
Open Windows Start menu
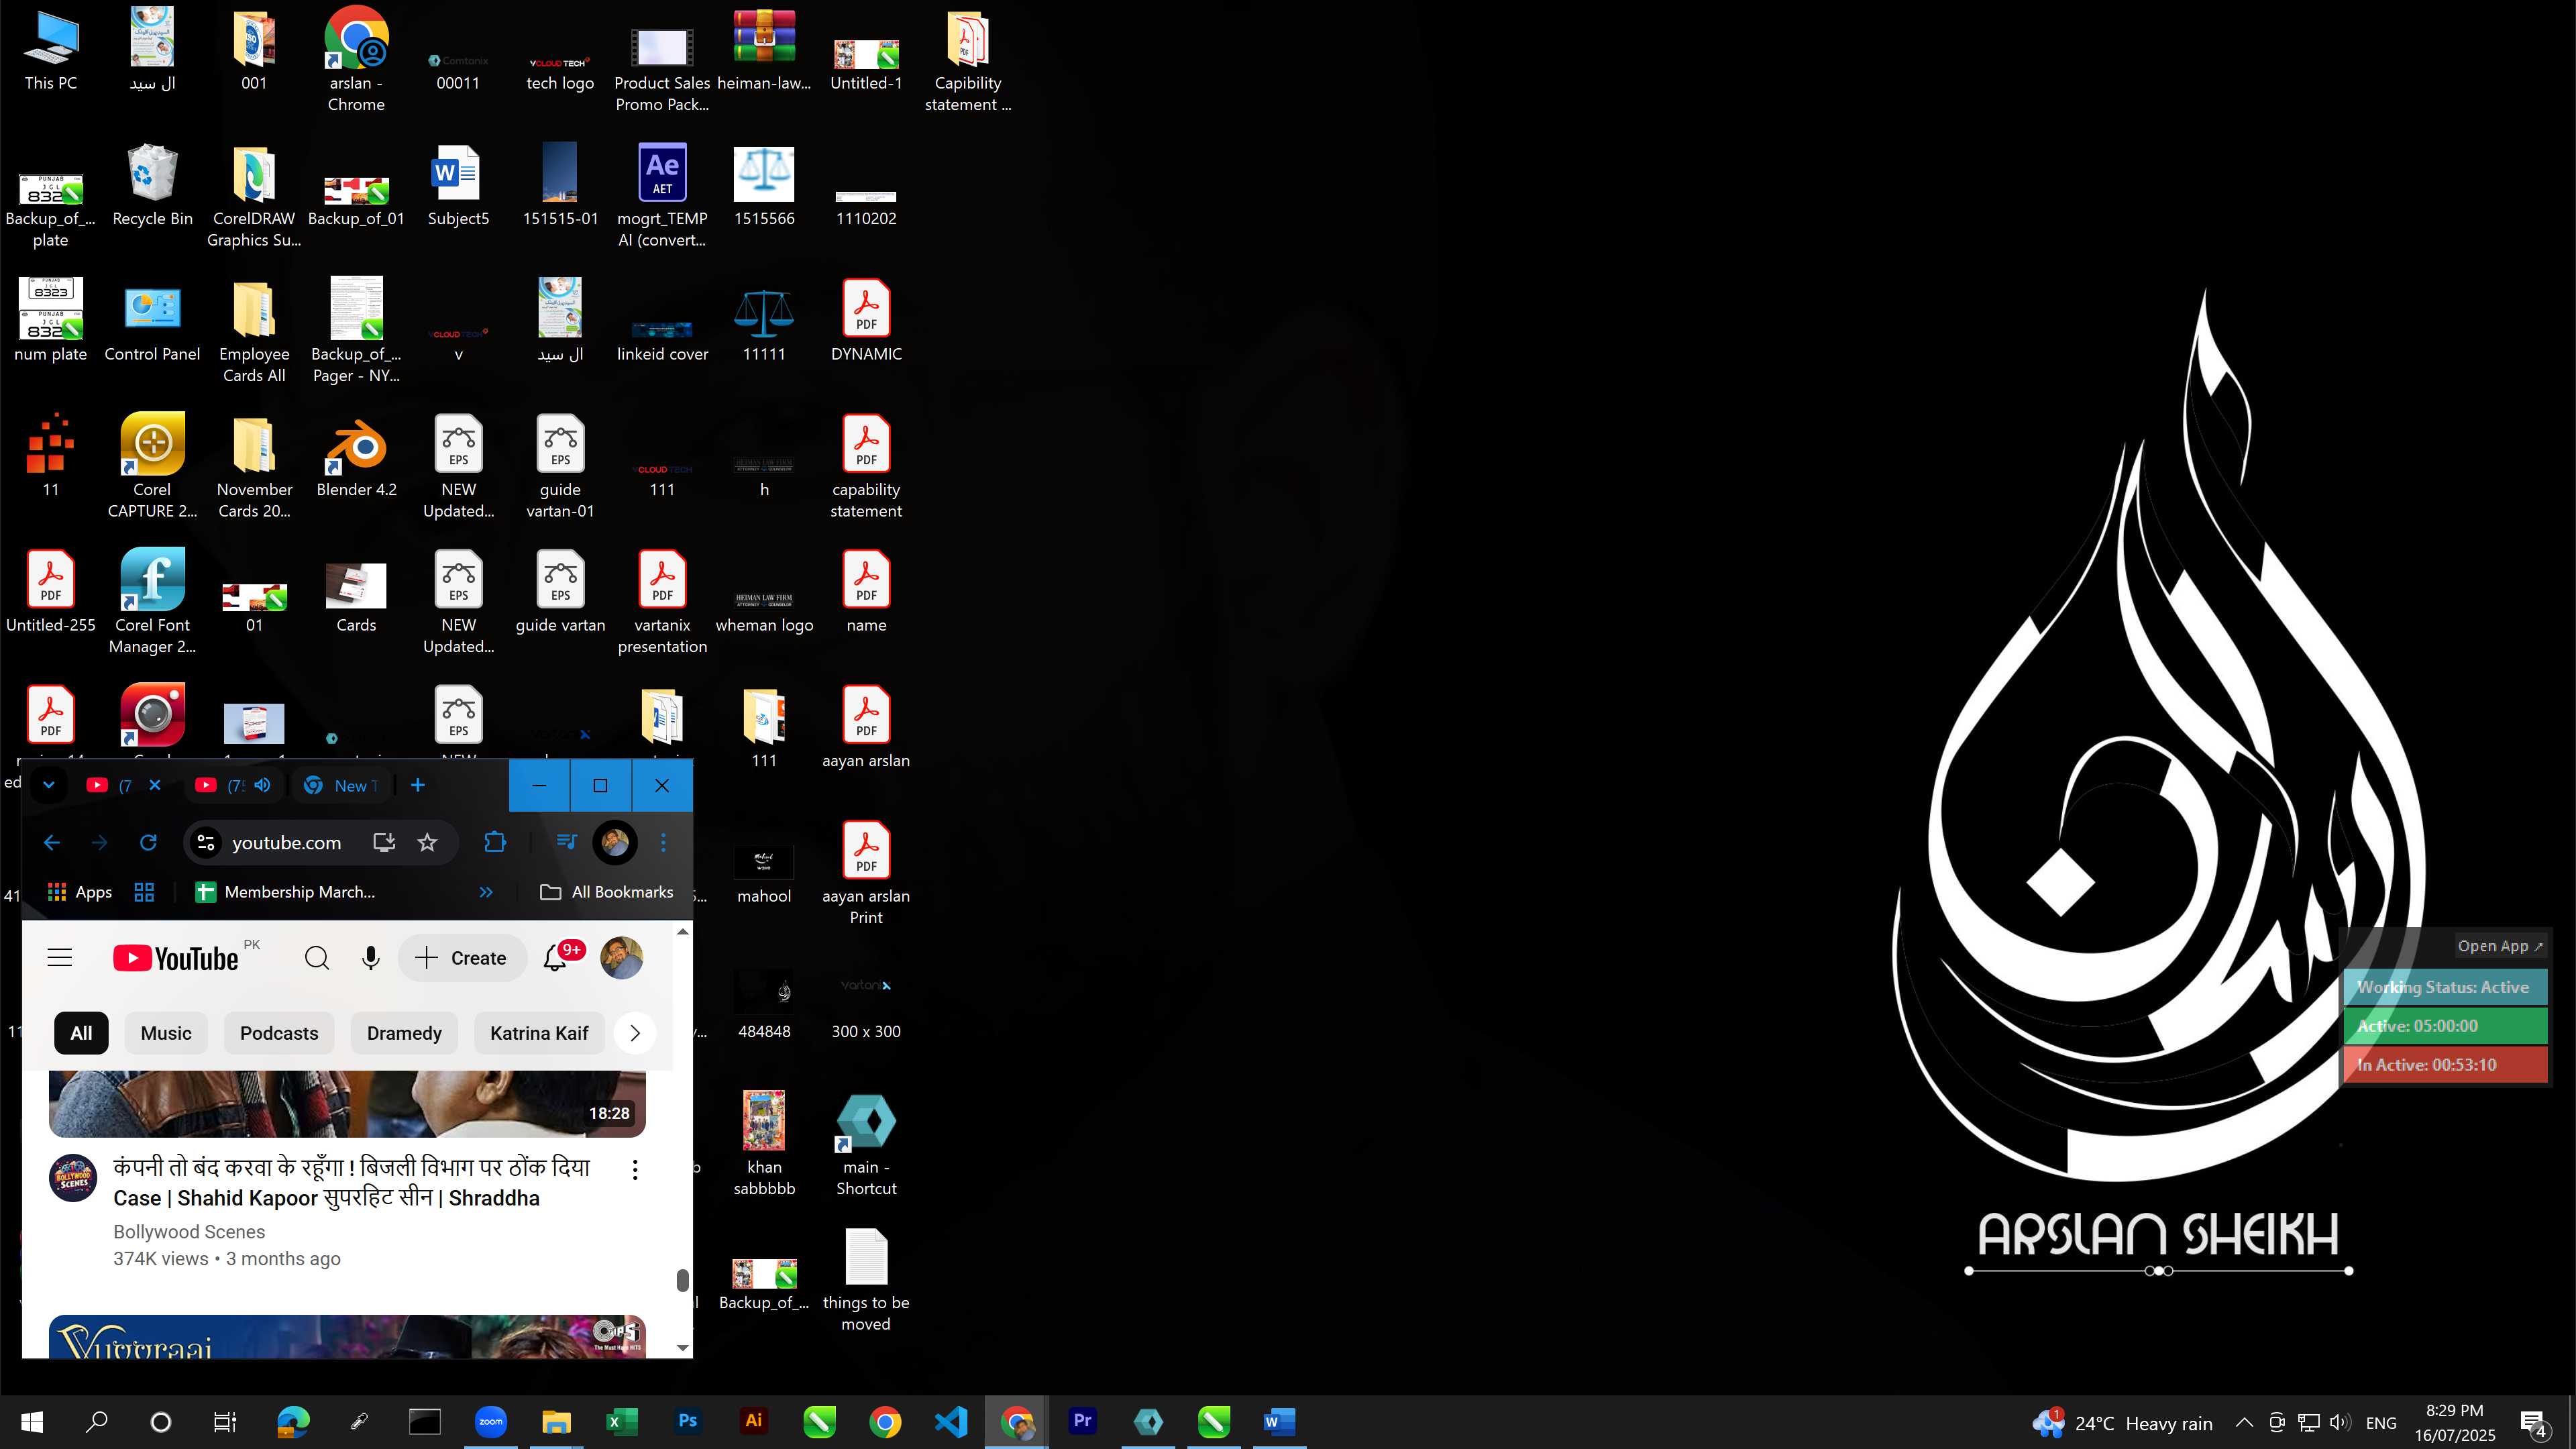[32, 1421]
